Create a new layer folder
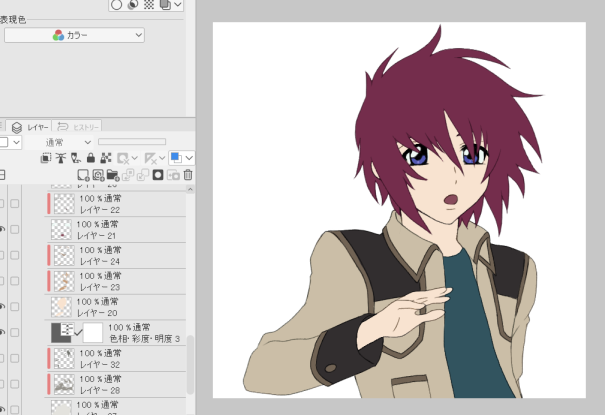 113,175
